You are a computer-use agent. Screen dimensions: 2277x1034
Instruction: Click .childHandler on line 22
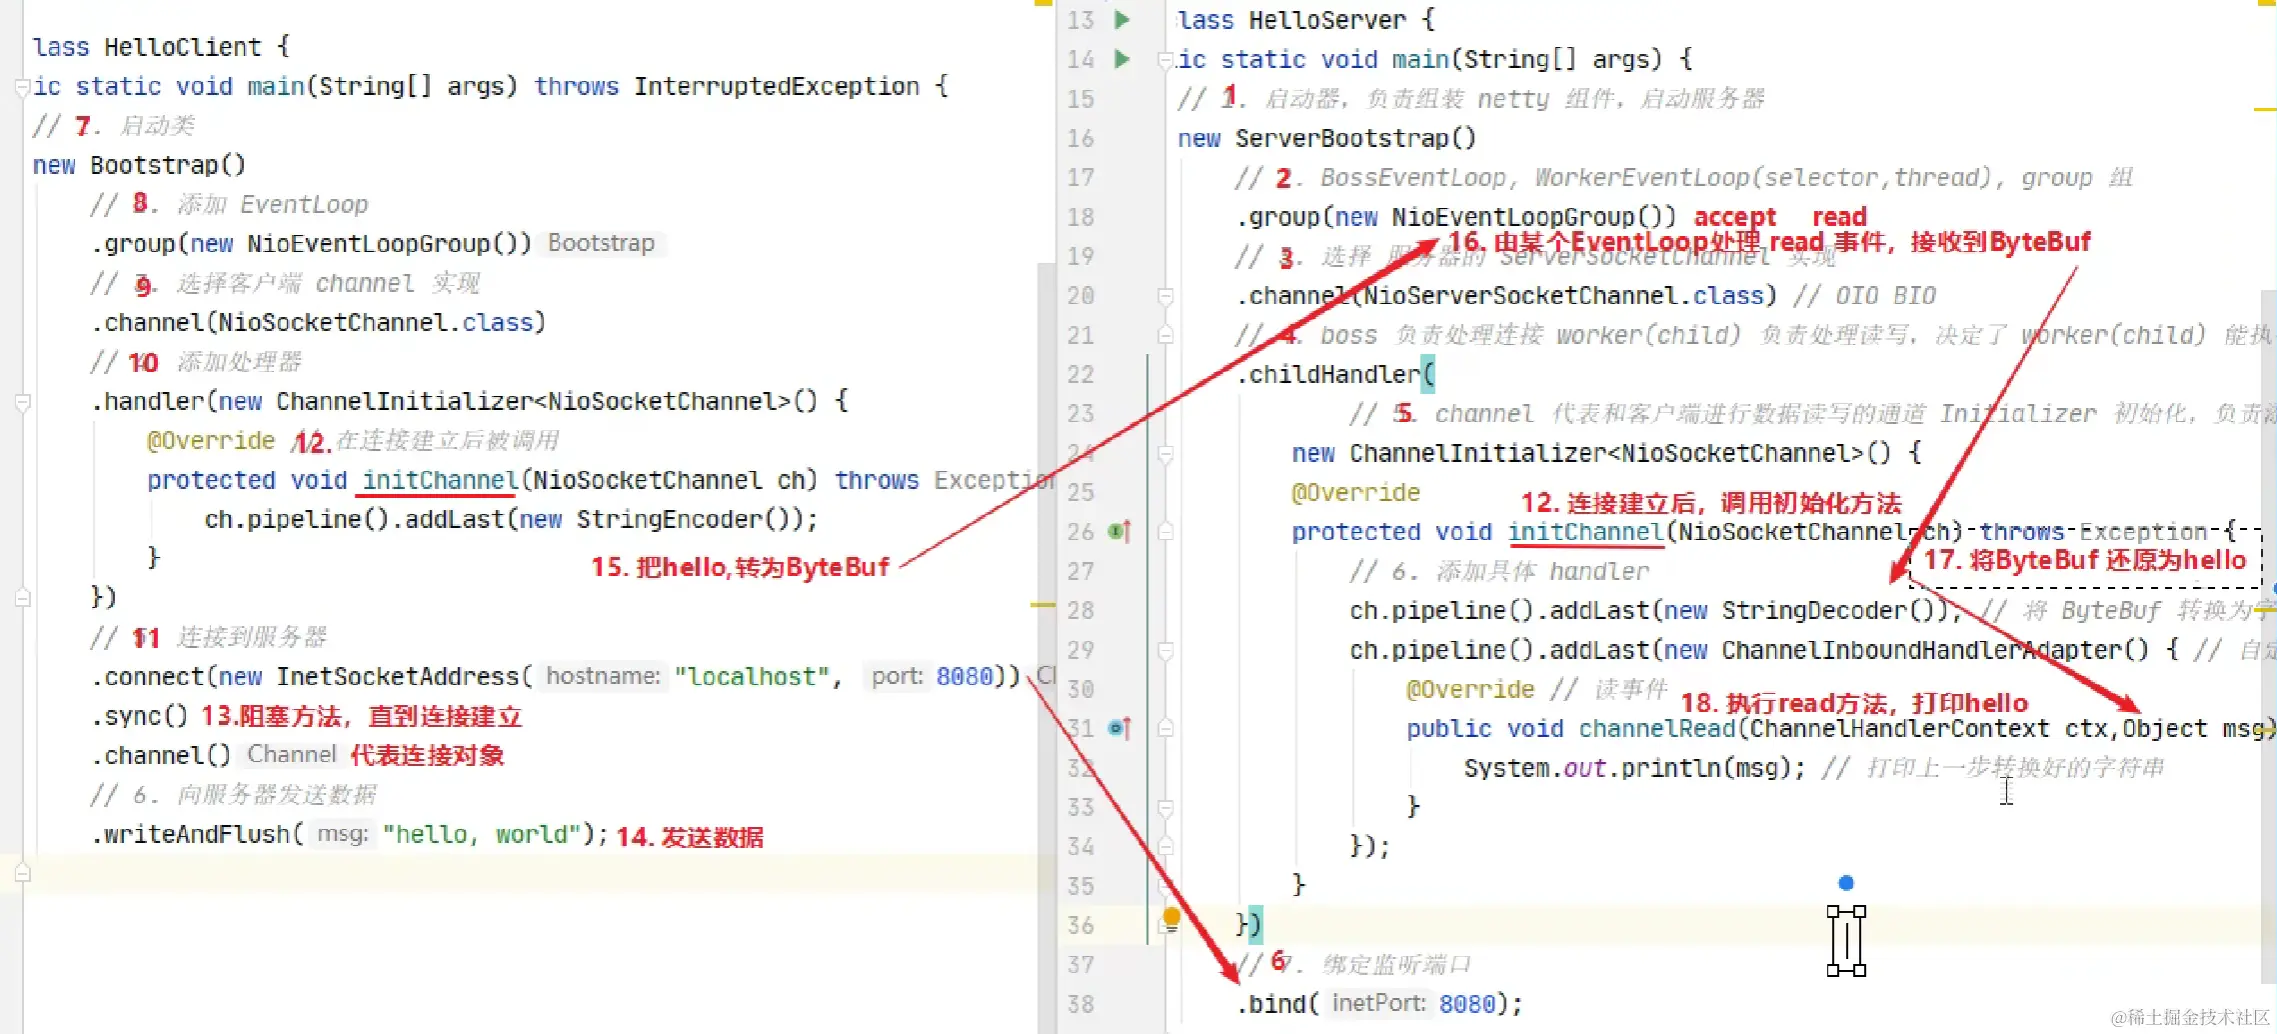1328,374
